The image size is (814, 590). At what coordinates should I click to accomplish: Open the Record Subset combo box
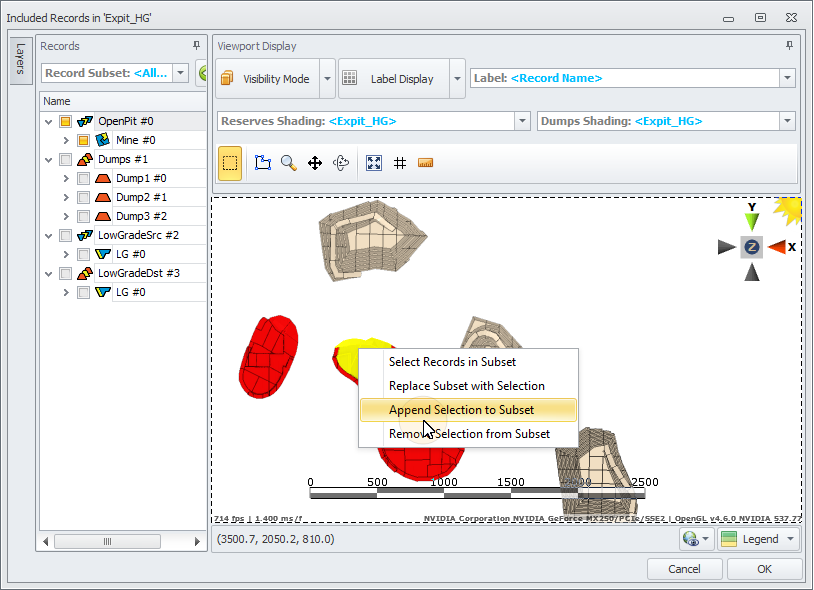(x=180, y=73)
